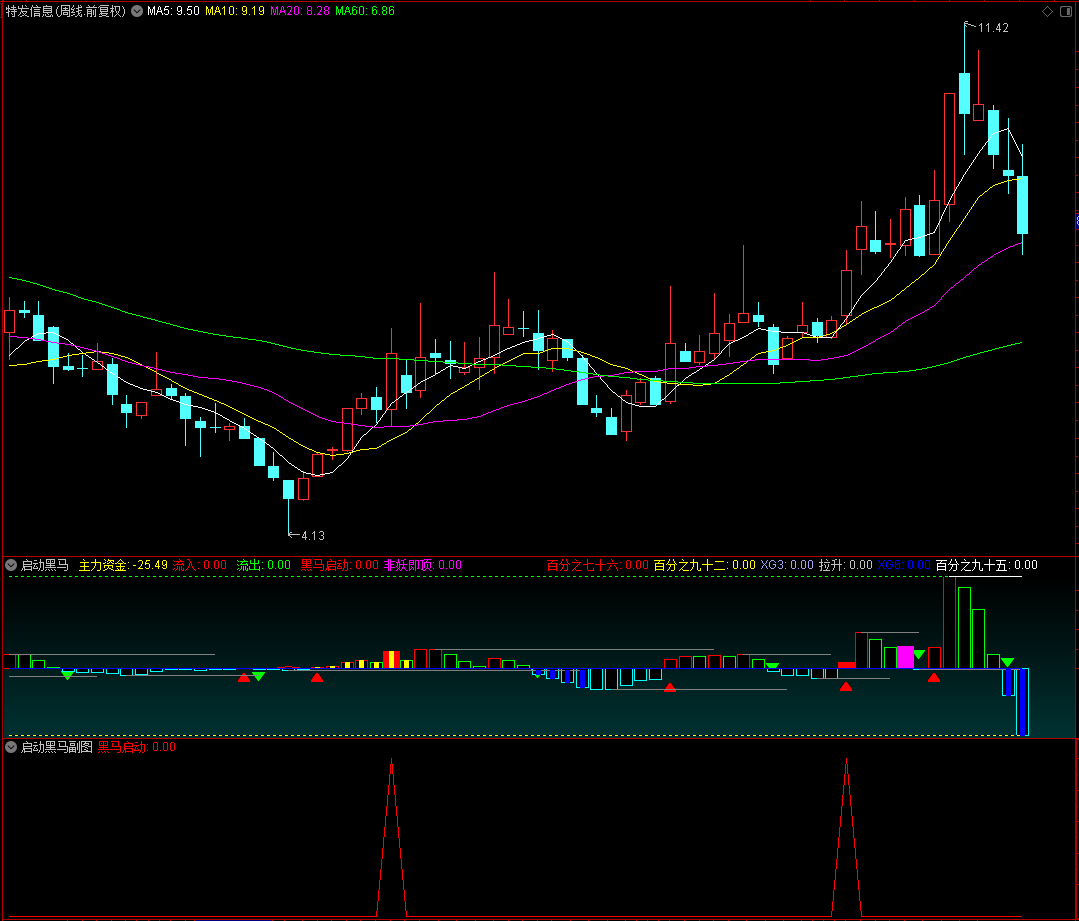This screenshot has width=1079, height=921.
Task: Expand the 启动黑马 indicator settings arrow
Action: [x=11, y=565]
